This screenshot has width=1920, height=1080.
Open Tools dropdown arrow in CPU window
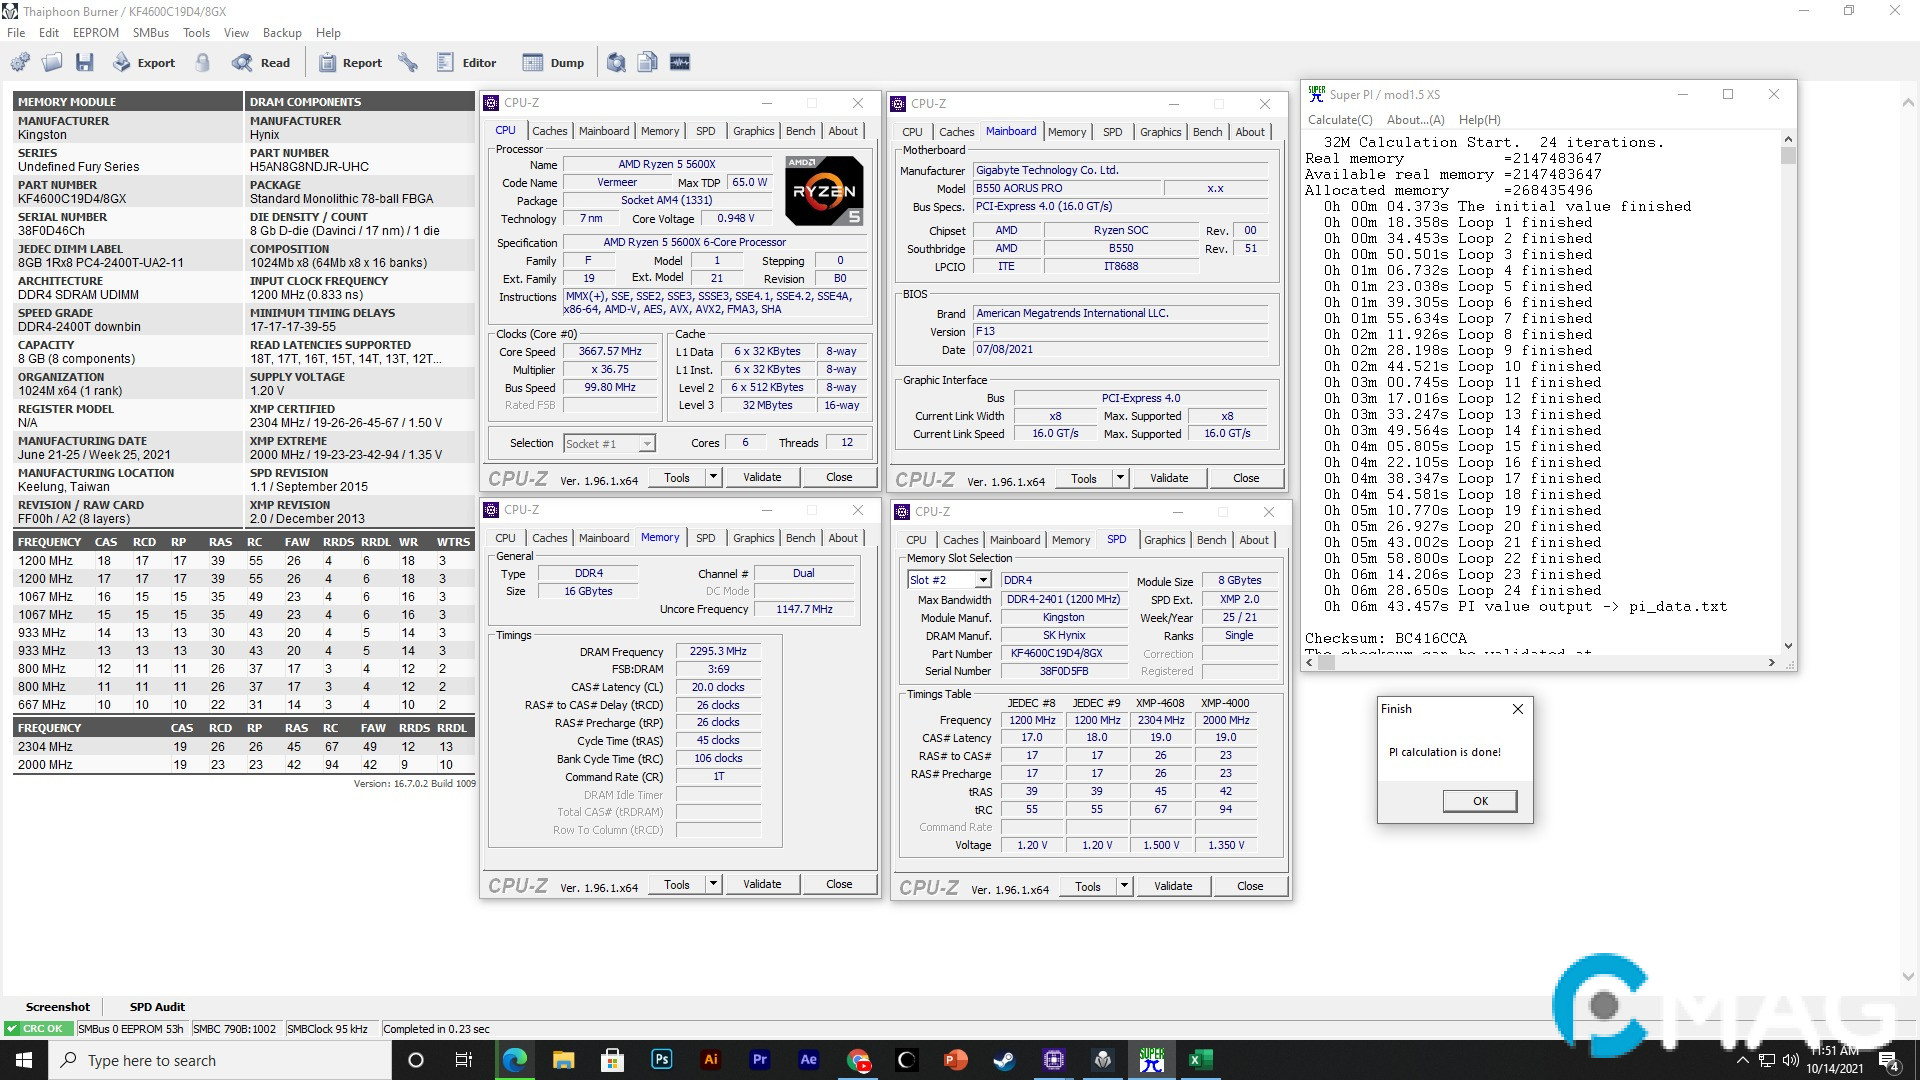coord(713,477)
